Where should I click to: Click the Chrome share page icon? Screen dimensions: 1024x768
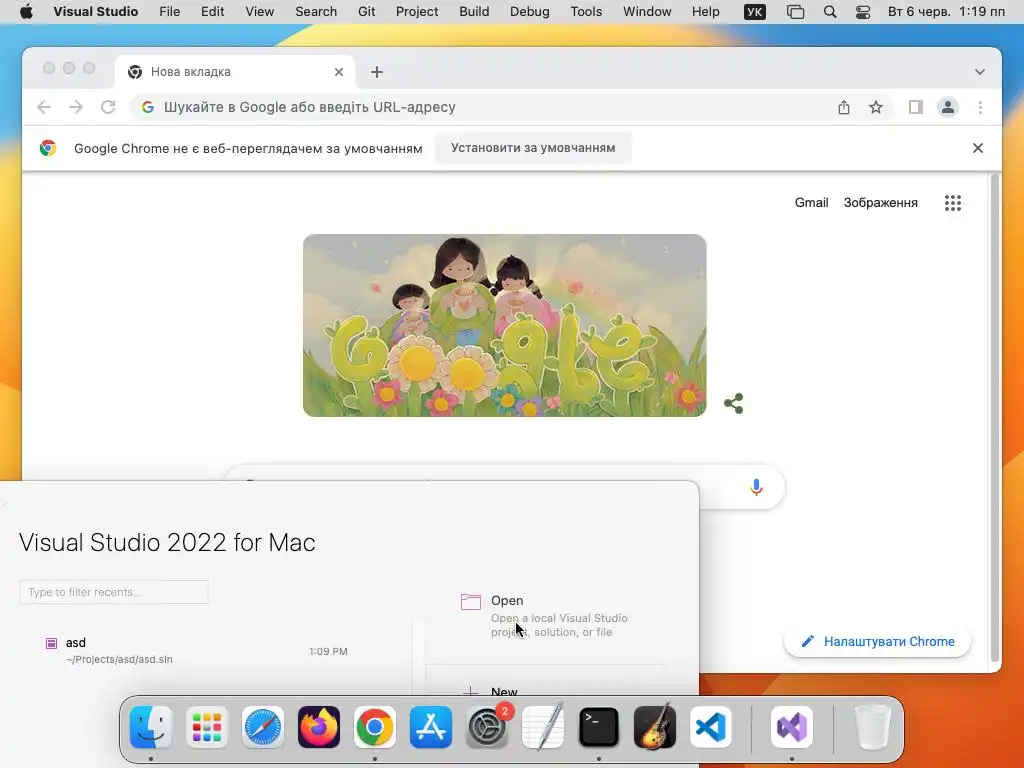tap(844, 107)
